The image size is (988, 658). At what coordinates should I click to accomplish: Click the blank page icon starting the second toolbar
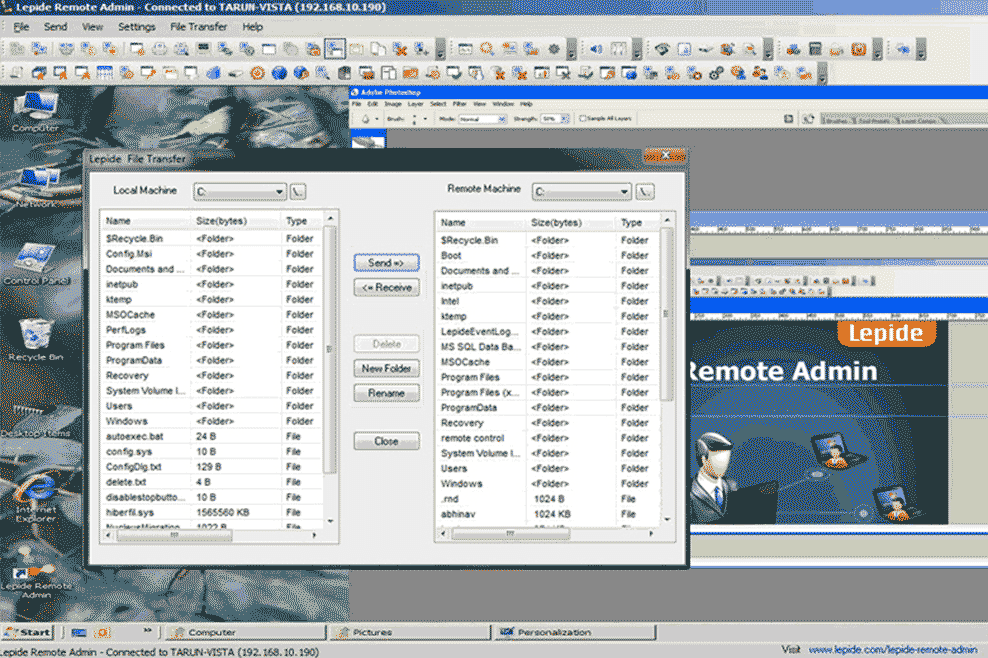pos(15,73)
